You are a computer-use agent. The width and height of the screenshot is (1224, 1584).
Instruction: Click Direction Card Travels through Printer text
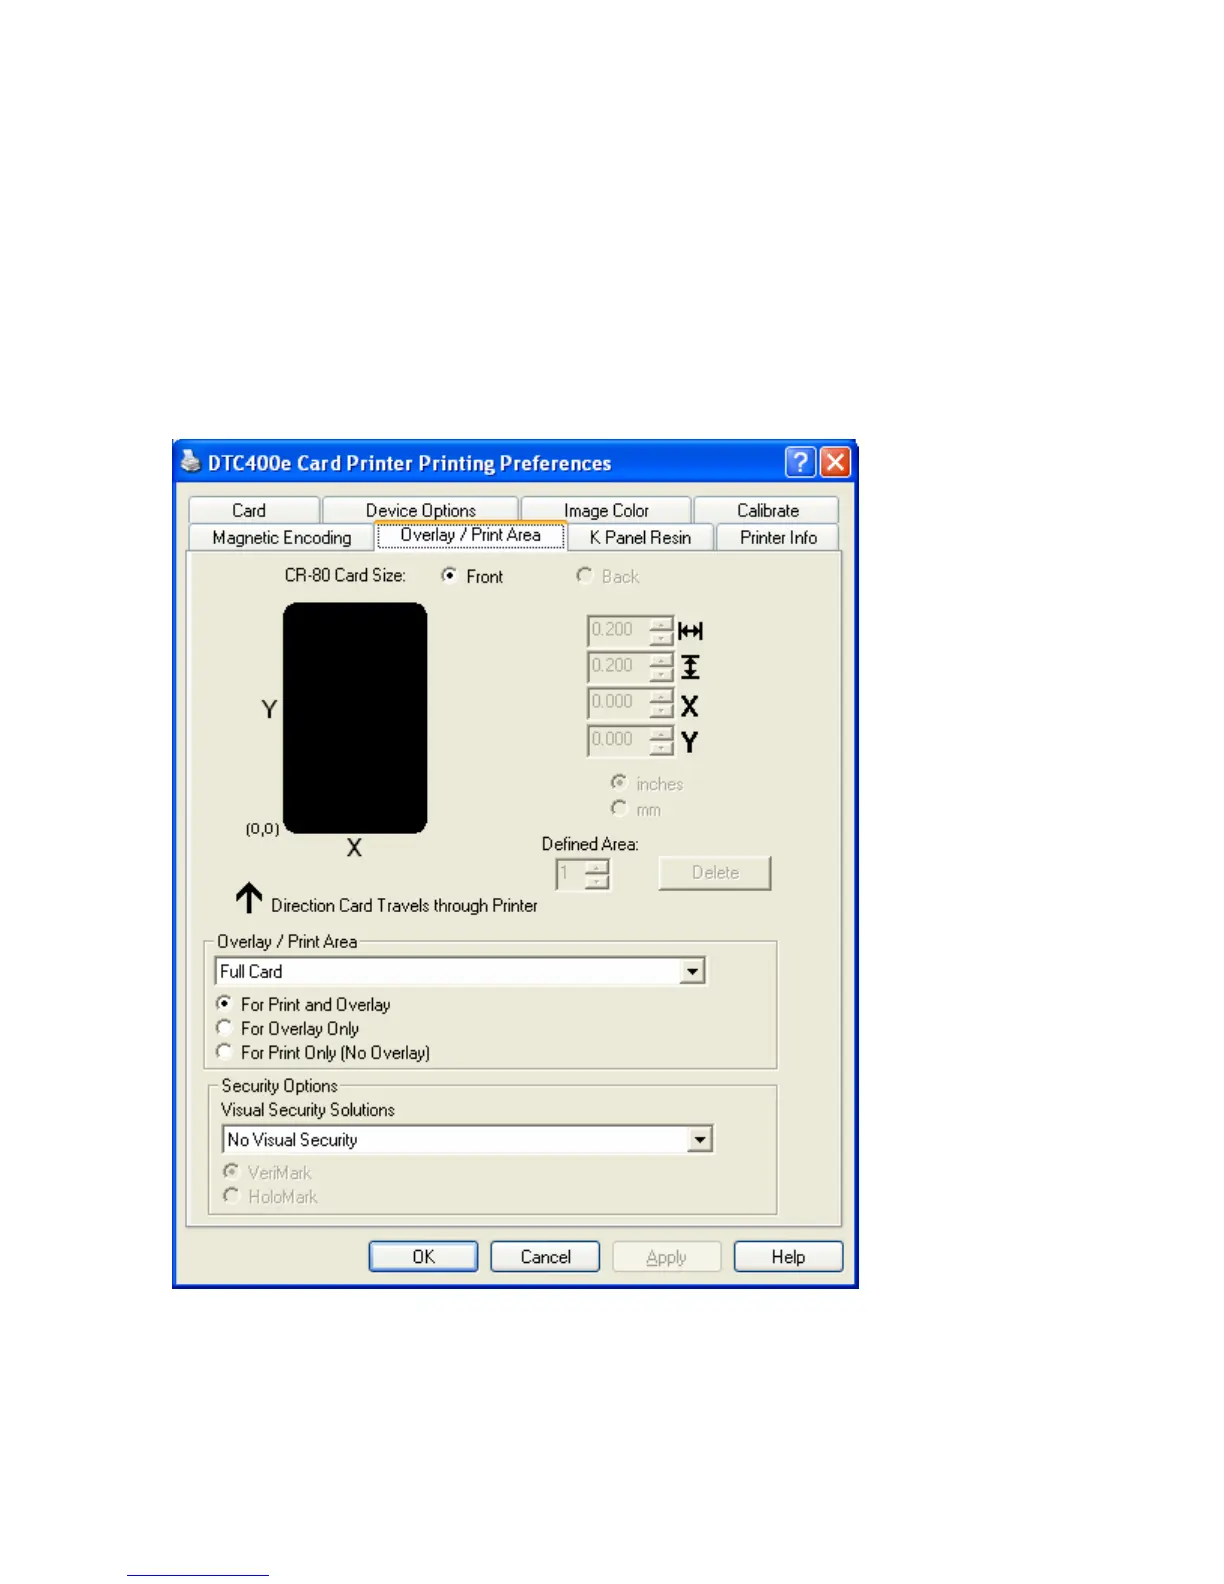pyautogui.click(x=404, y=905)
